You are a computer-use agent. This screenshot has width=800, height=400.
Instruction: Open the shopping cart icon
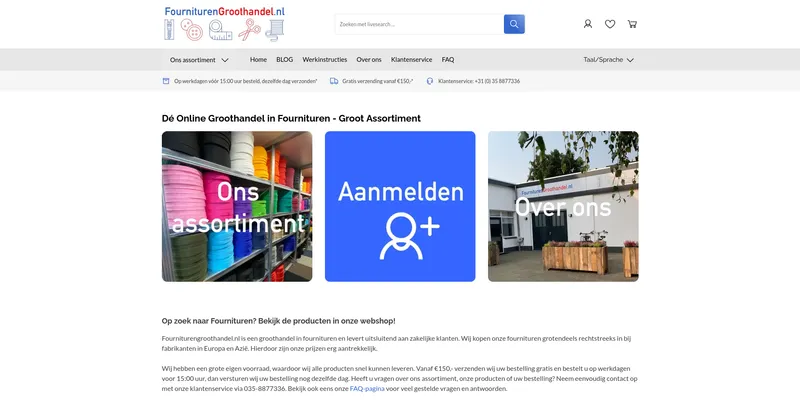tap(632, 24)
